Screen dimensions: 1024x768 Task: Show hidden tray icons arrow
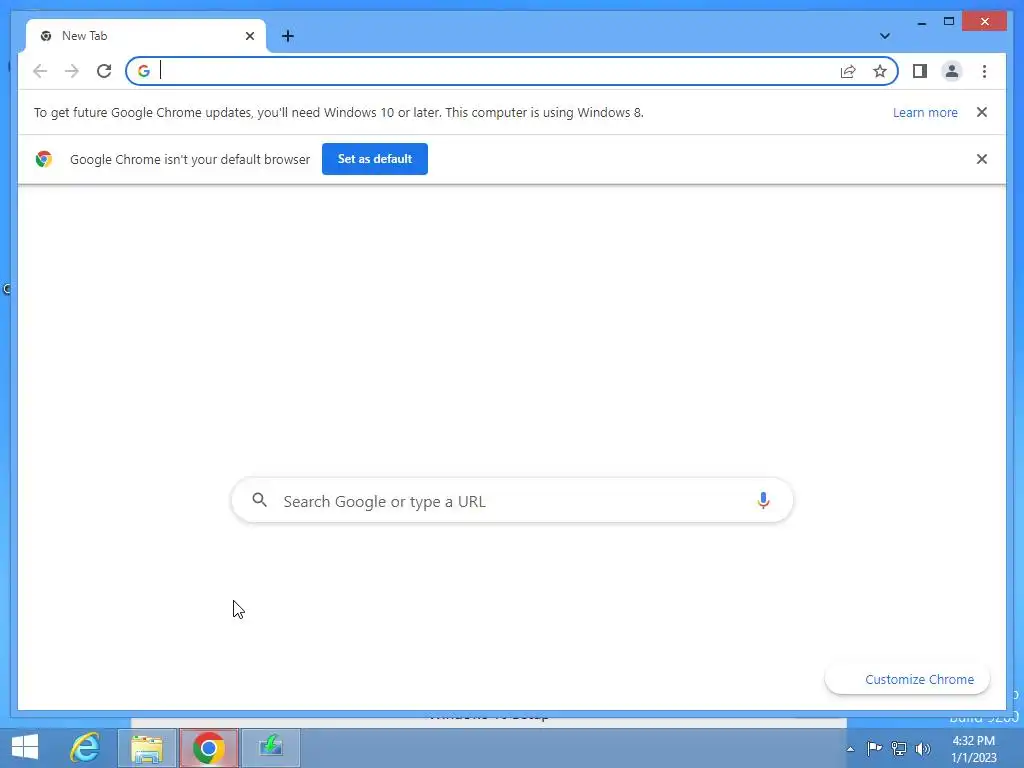850,749
